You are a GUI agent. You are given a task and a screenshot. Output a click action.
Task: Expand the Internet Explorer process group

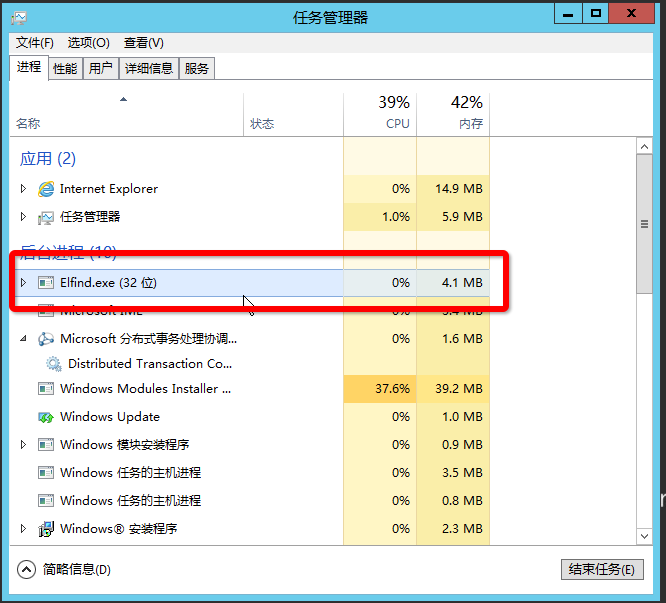pyautogui.click(x=23, y=189)
